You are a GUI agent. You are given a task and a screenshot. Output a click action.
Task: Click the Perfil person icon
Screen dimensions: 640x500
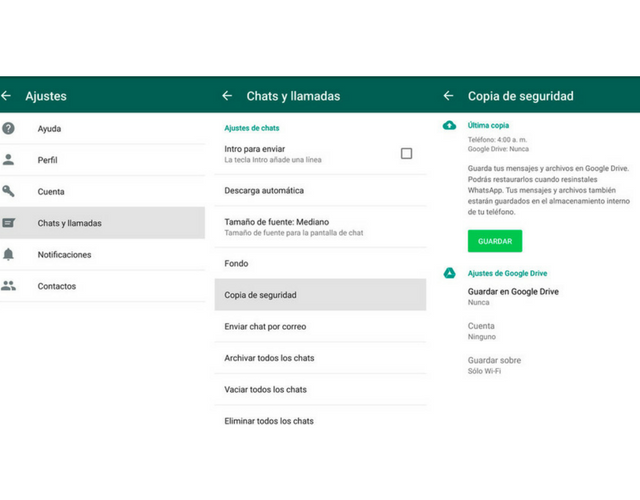9,160
